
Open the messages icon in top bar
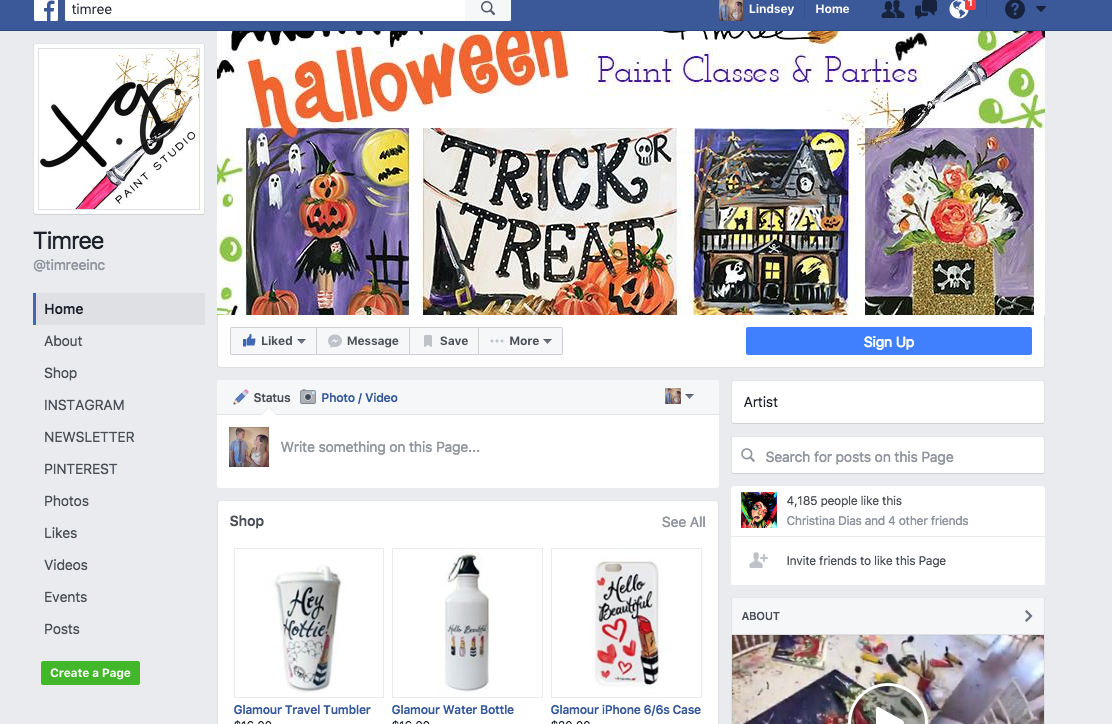(x=925, y=9)
